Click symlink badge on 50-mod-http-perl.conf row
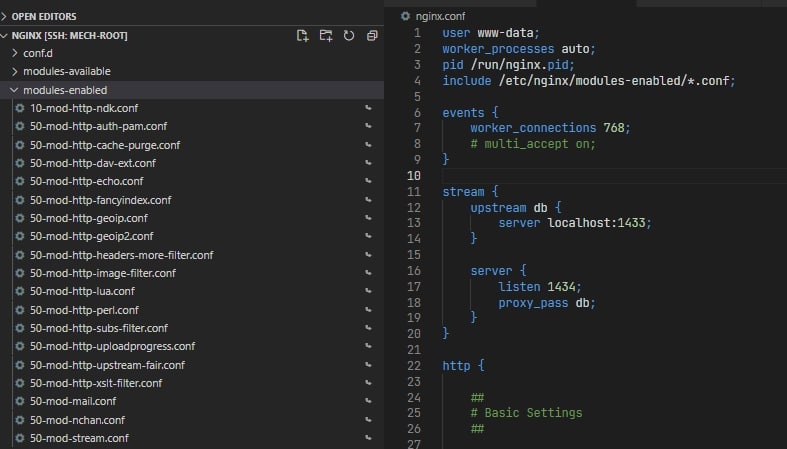This screenshot has height=449, width=787. point(368,310)
